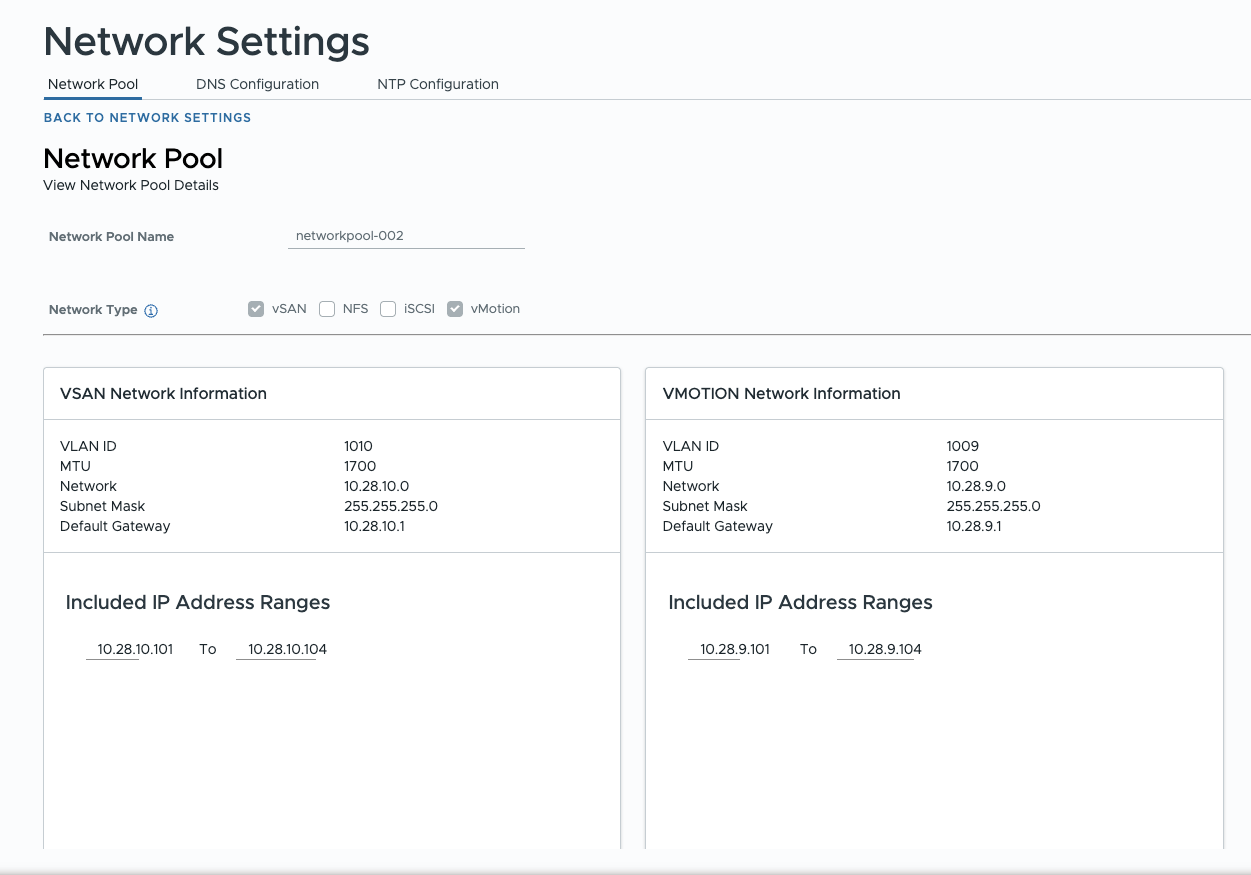Click the vMotion range end 10.28.9.104 field

884,648
